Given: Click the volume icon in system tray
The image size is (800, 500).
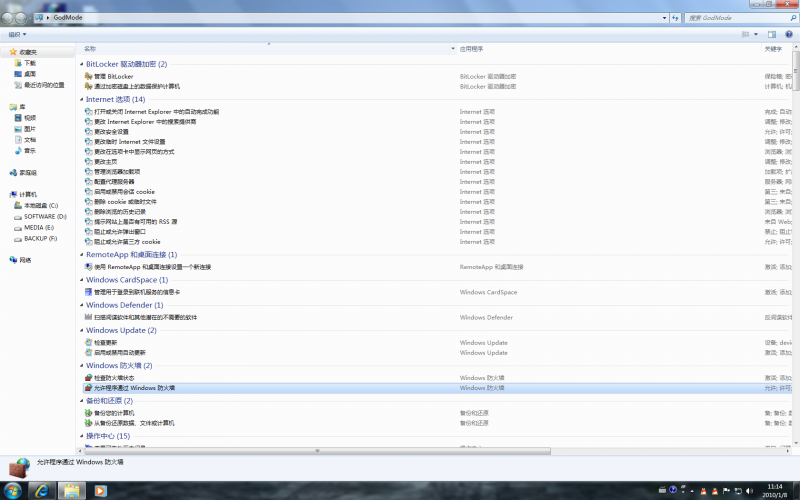Looking at the screenshot, I should click(749, 491).
